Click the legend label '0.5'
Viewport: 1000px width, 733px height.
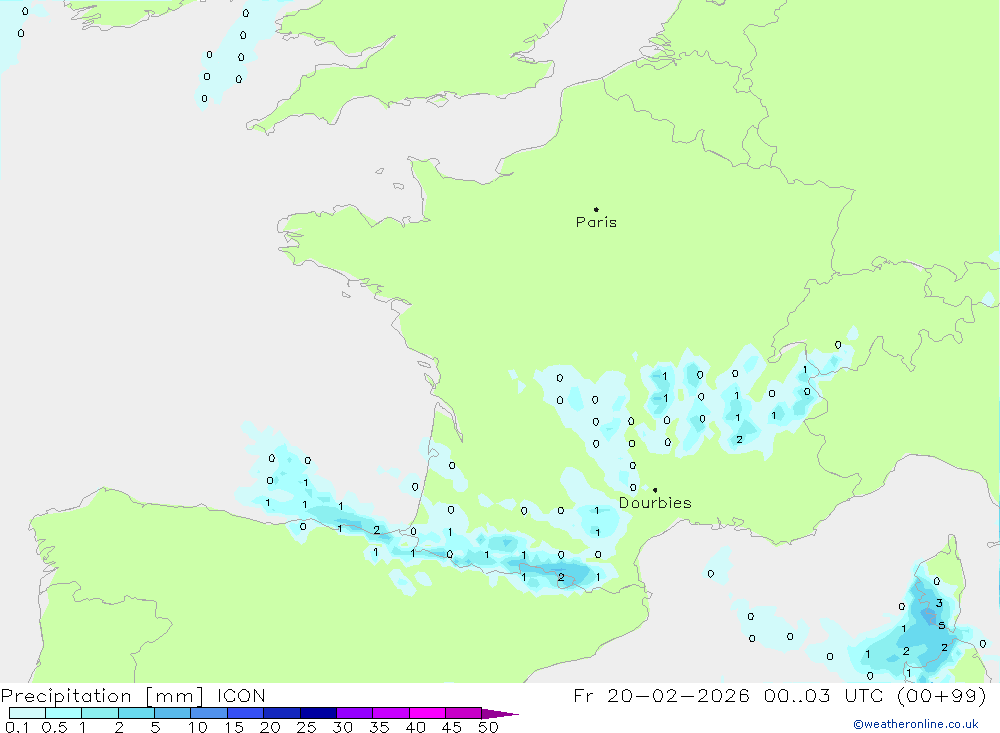click(x=54, y=727)
